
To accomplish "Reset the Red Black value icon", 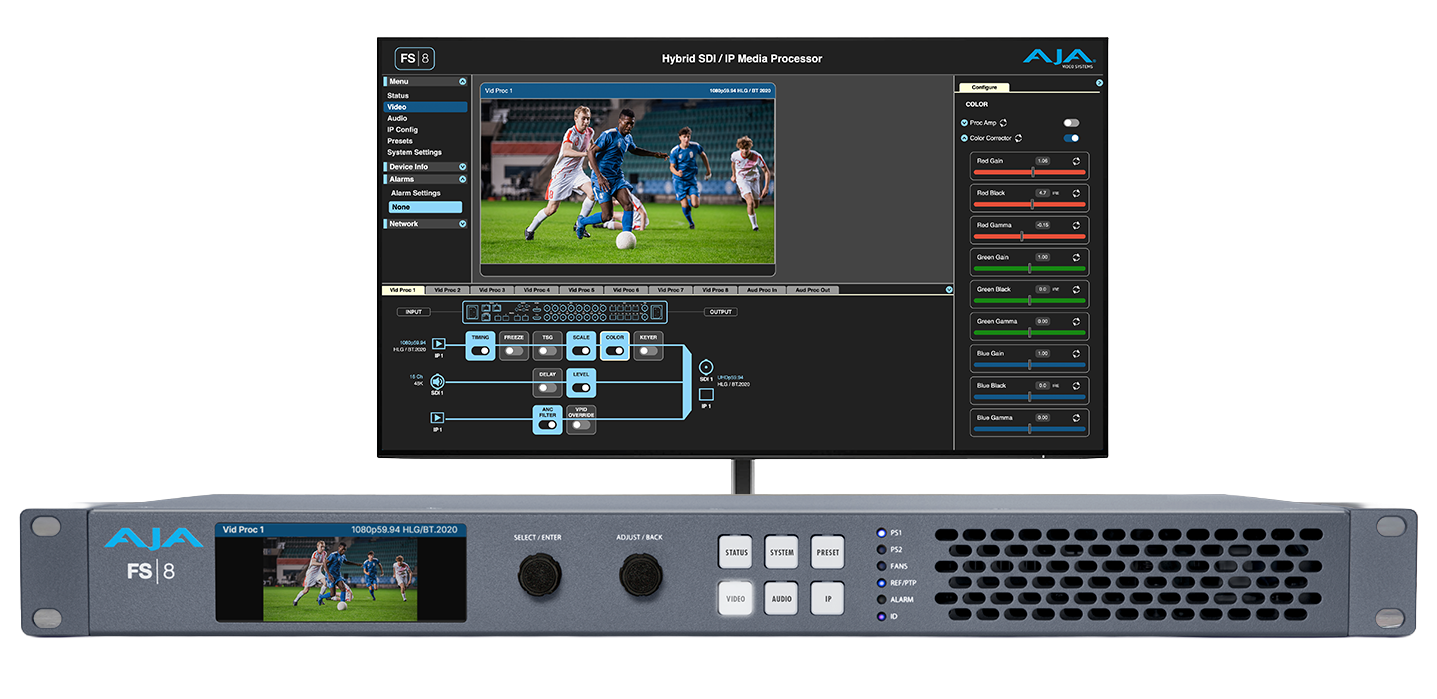I will (1076, 193).
